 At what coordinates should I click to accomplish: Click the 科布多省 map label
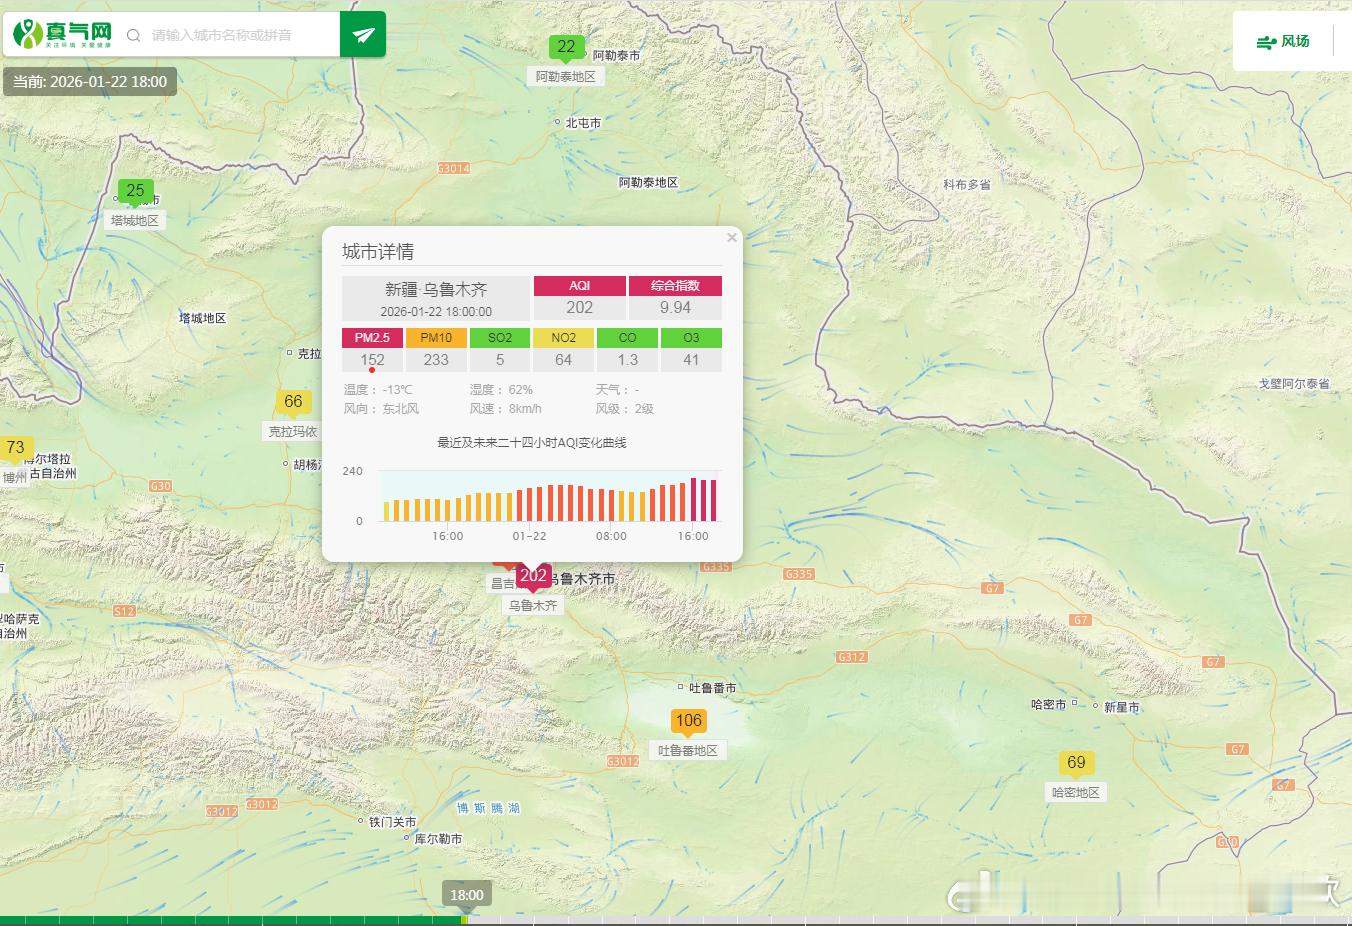pyautogui.click(x=967, y=185)
